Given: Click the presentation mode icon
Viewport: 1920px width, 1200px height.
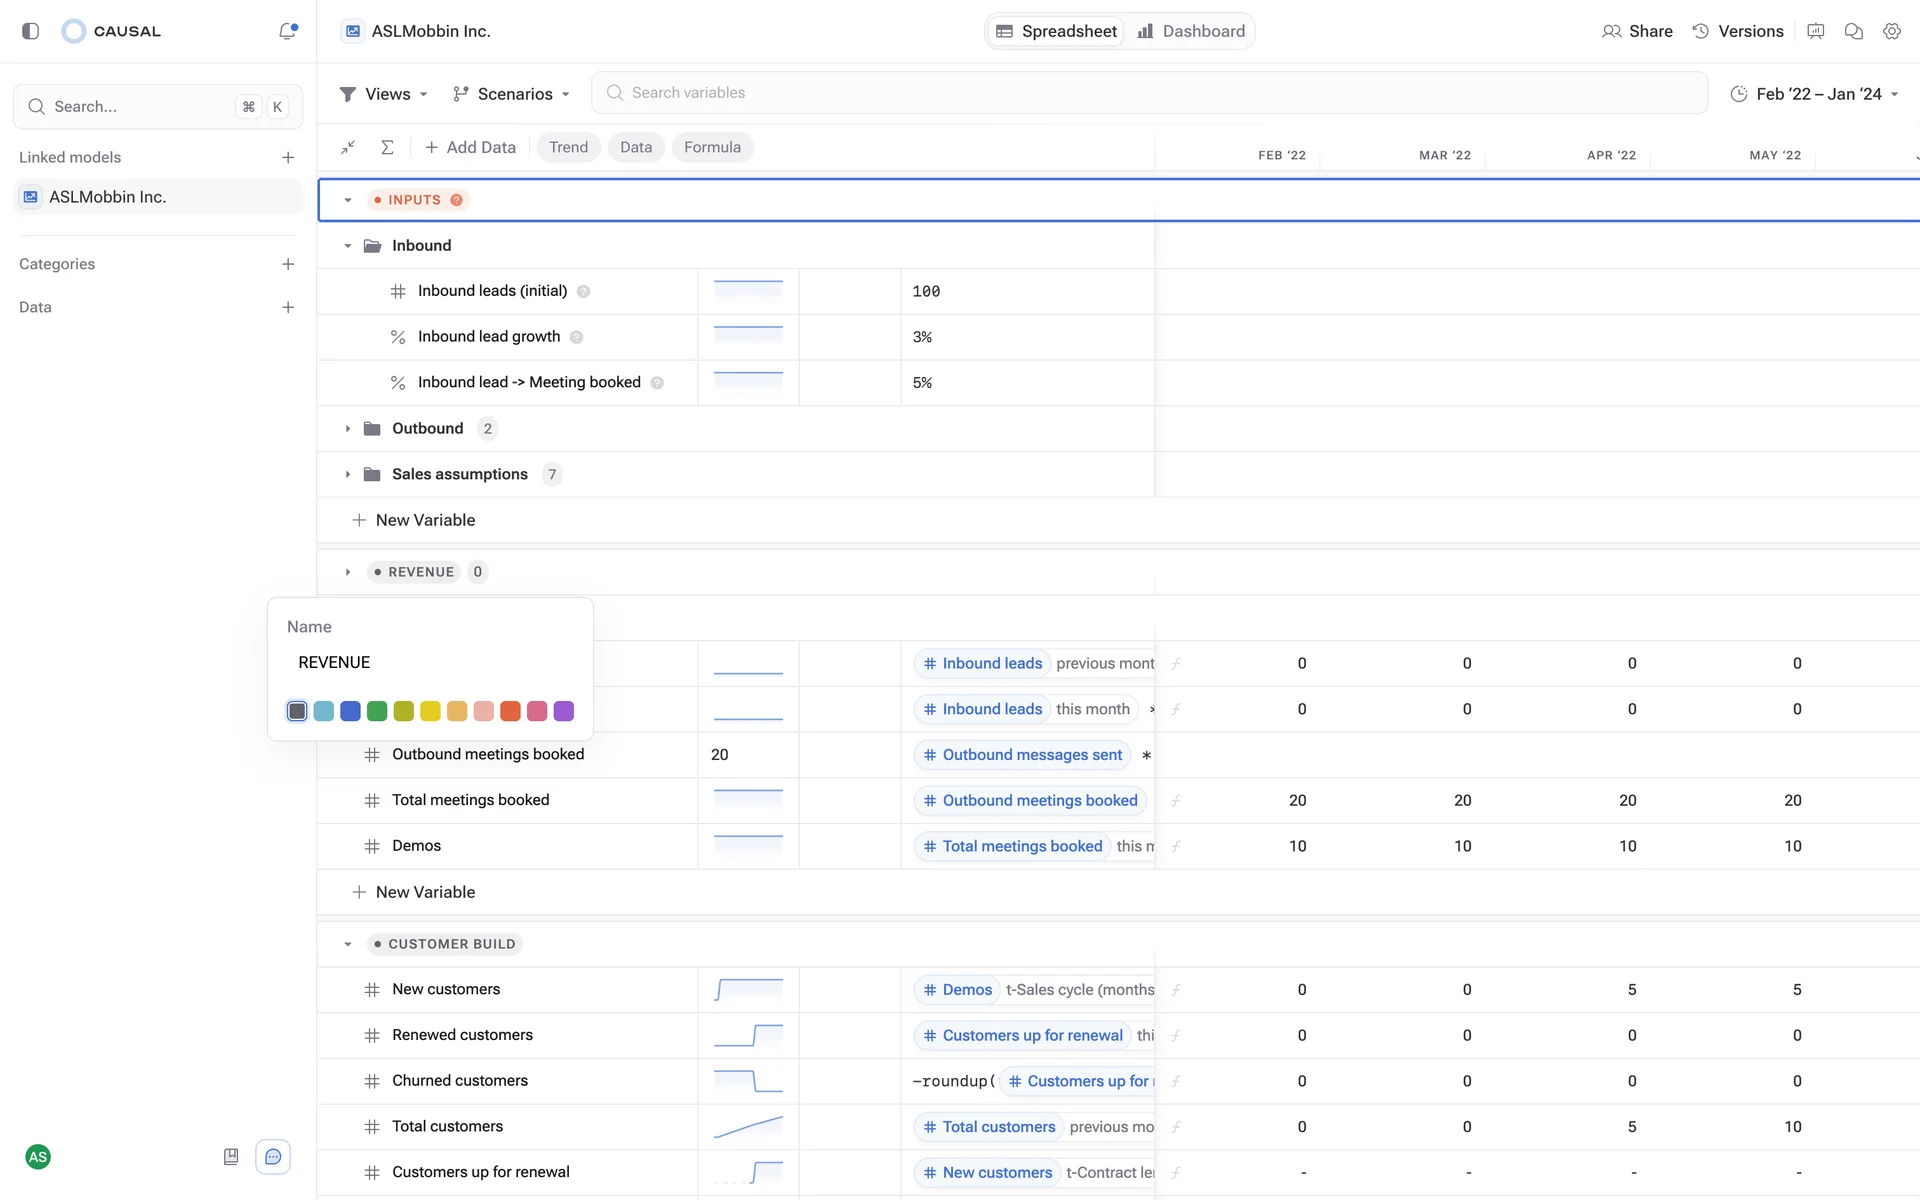Looking at the screenshot, I should click(x=1815, y=31).
